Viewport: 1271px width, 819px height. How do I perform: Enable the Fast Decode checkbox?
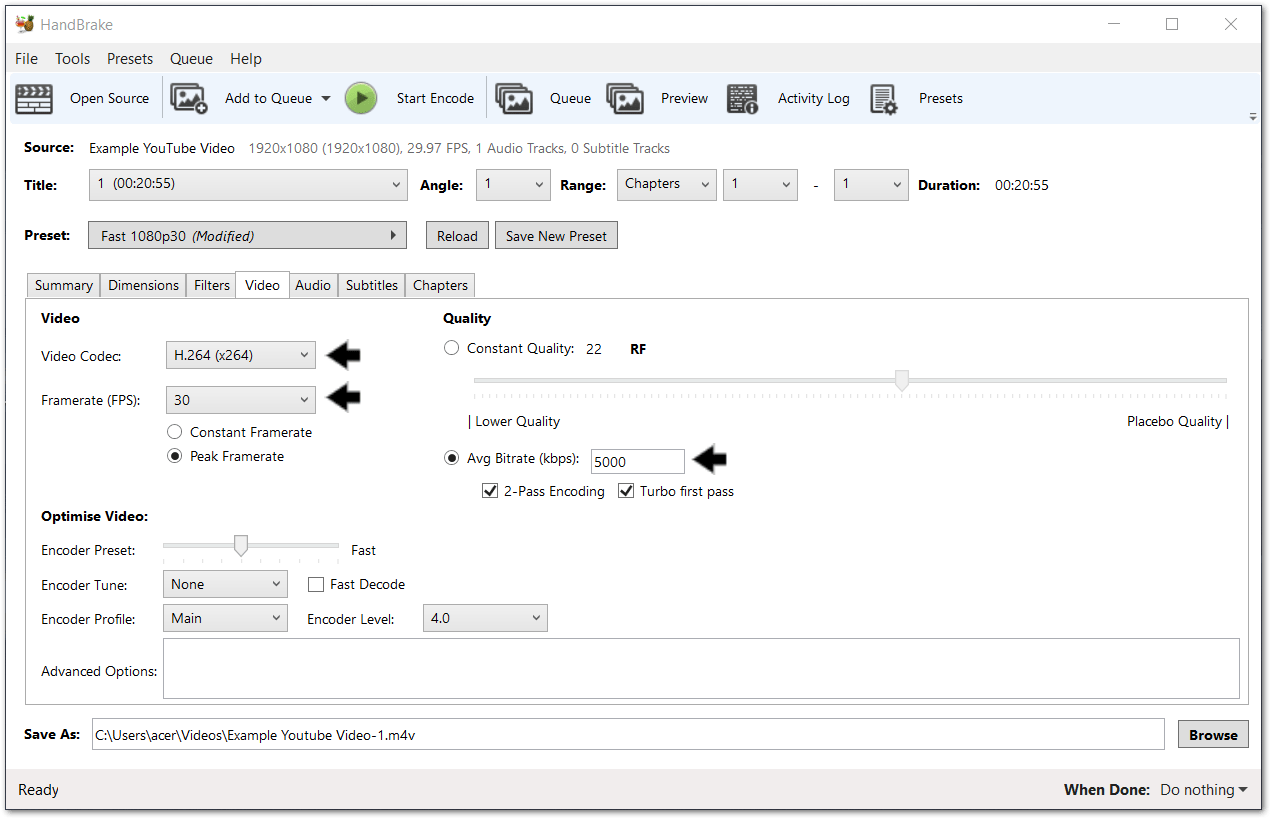click(316, 584)
